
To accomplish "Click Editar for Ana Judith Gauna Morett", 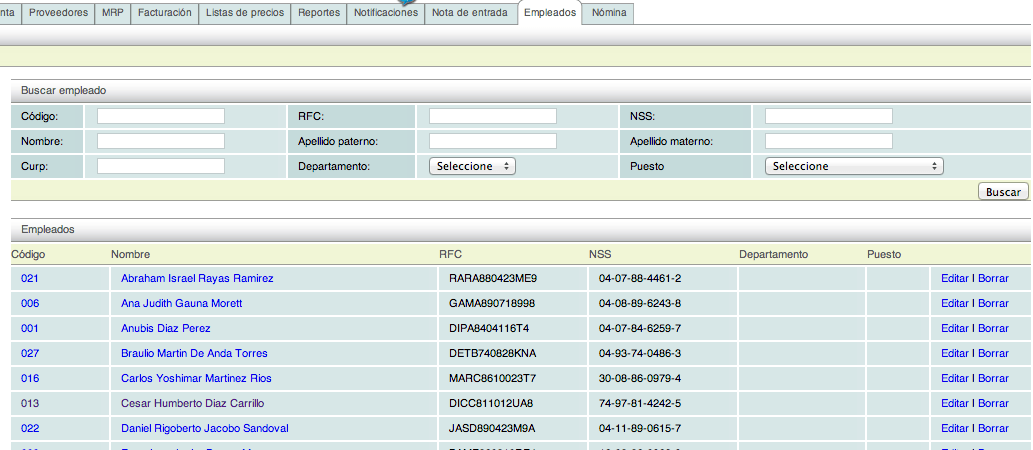I will [954, 303].
